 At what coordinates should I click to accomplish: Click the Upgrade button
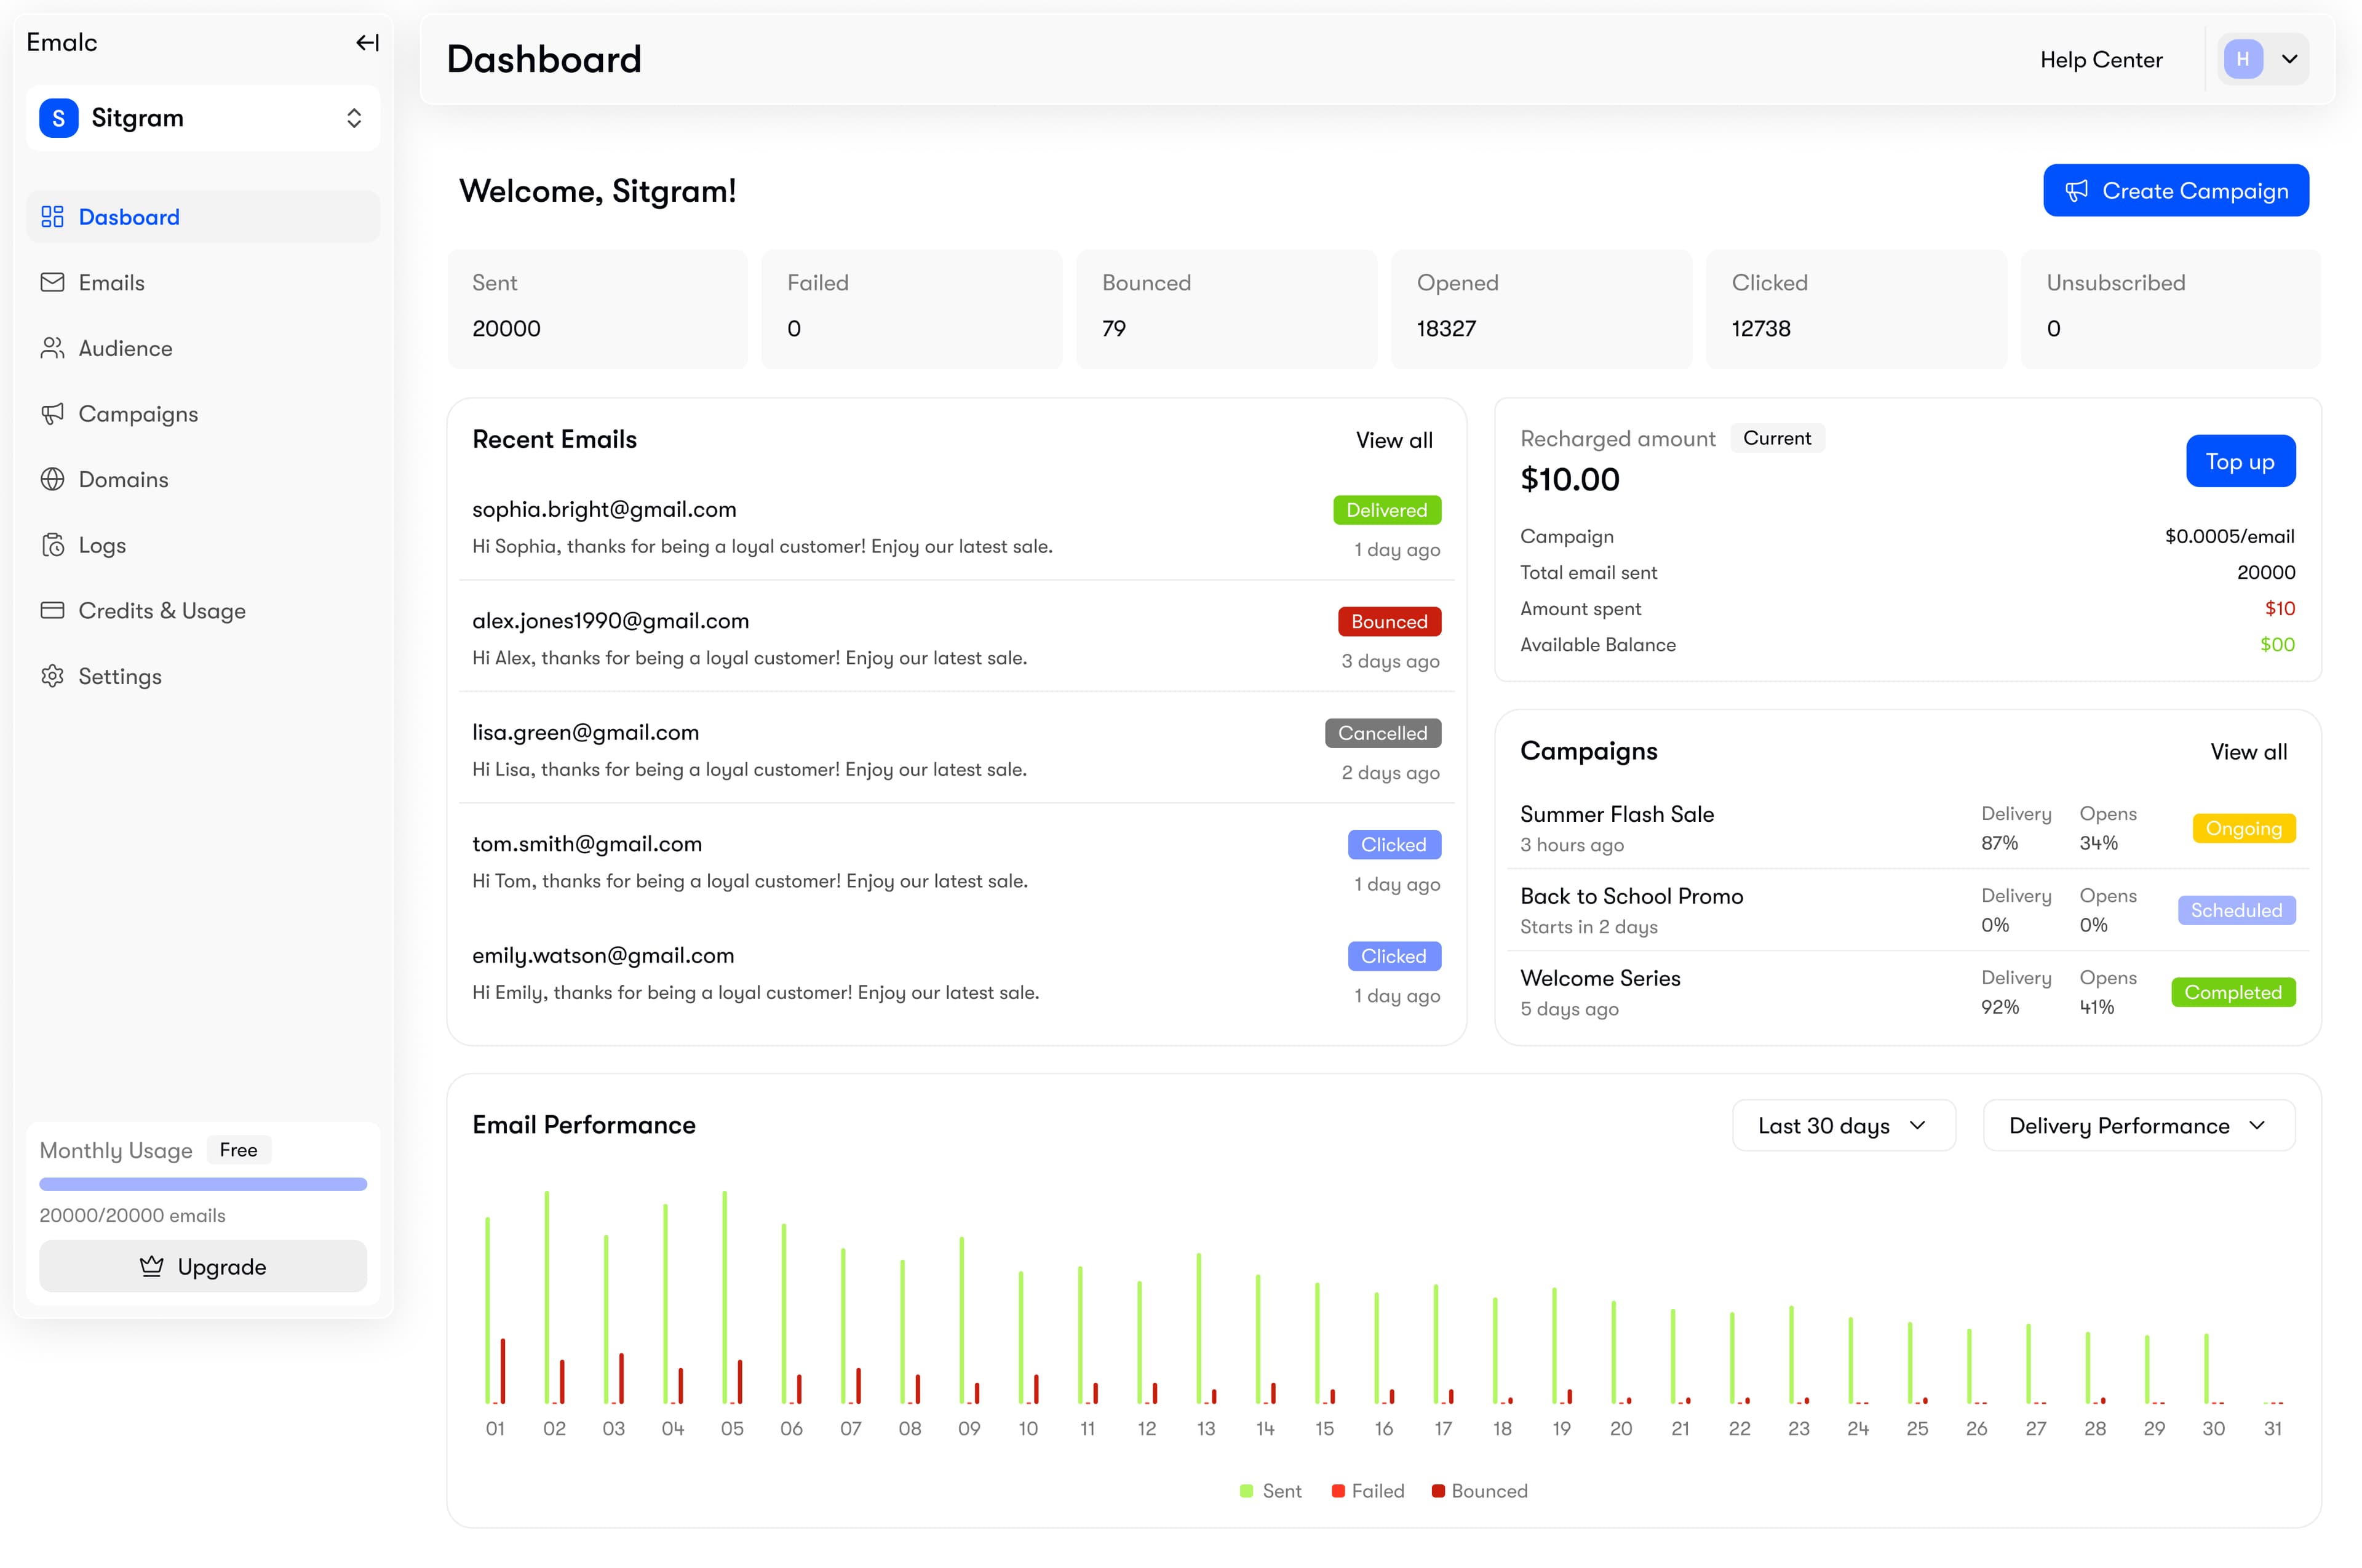(x=203, y=1266)
